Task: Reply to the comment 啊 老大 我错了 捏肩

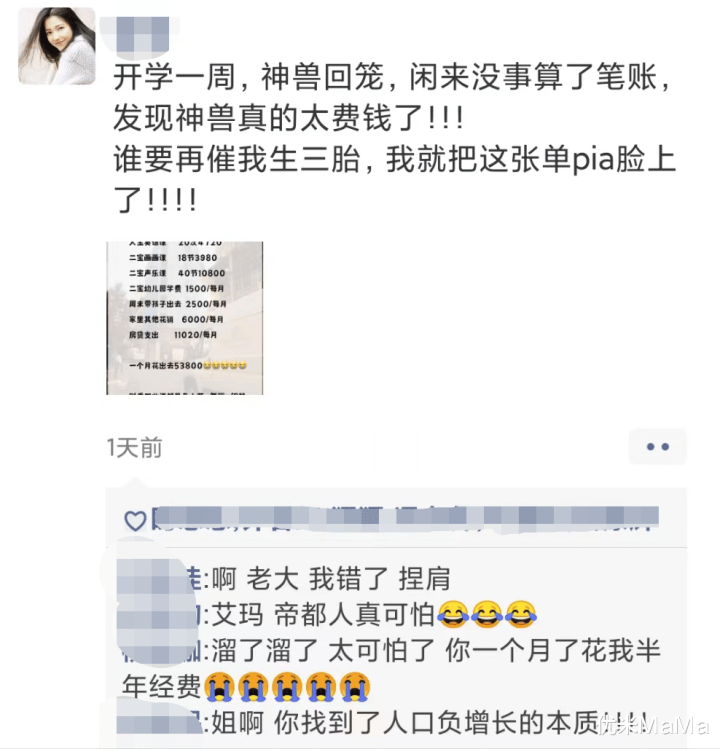Action: [x=331, y=578]
